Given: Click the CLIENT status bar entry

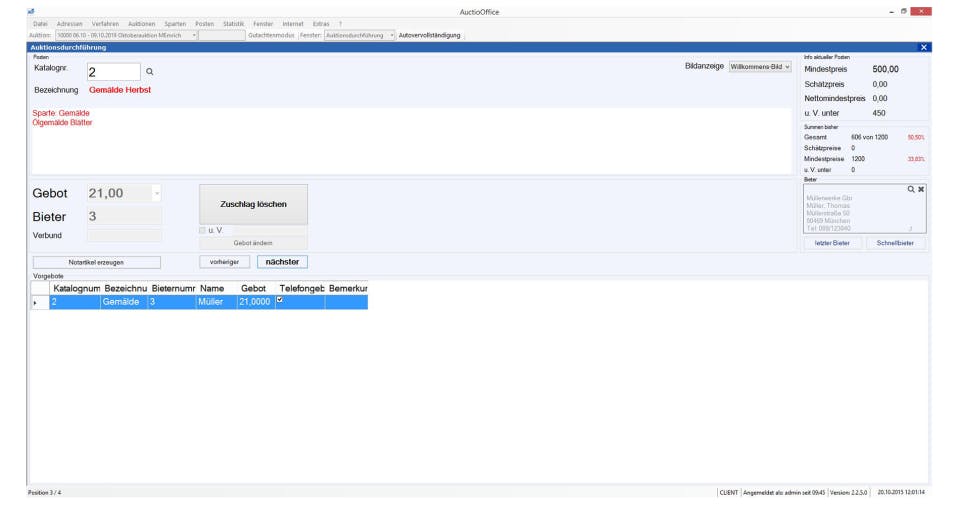Looking at the screenshot, I should [x=729, y=493].
